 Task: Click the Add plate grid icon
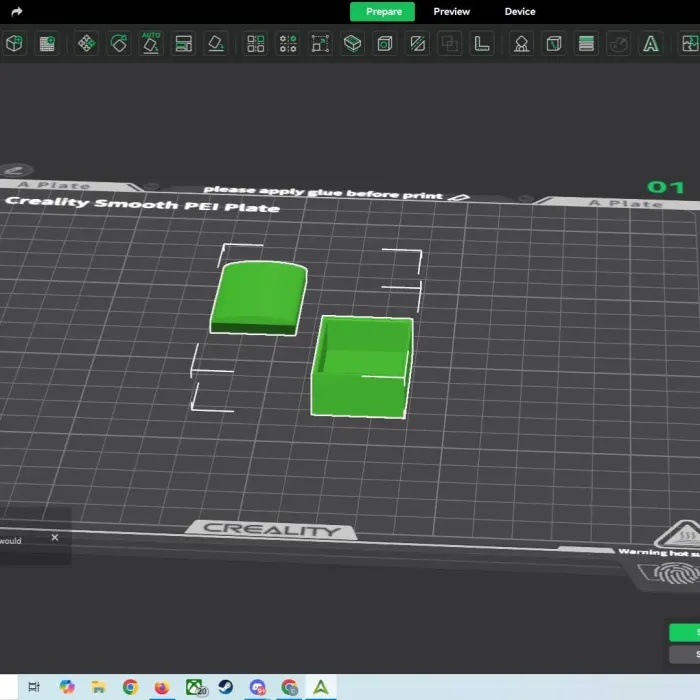point(47,43)
